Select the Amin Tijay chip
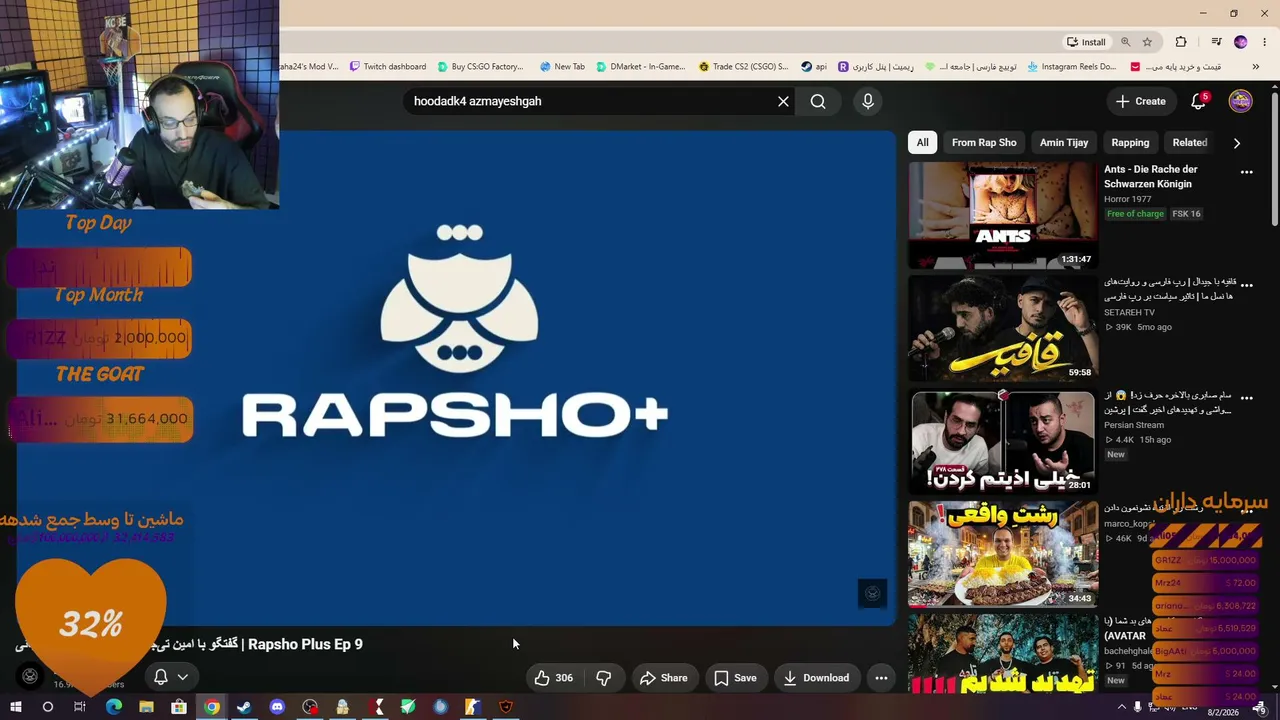1280x720 pixels. tap(1064, 142)
